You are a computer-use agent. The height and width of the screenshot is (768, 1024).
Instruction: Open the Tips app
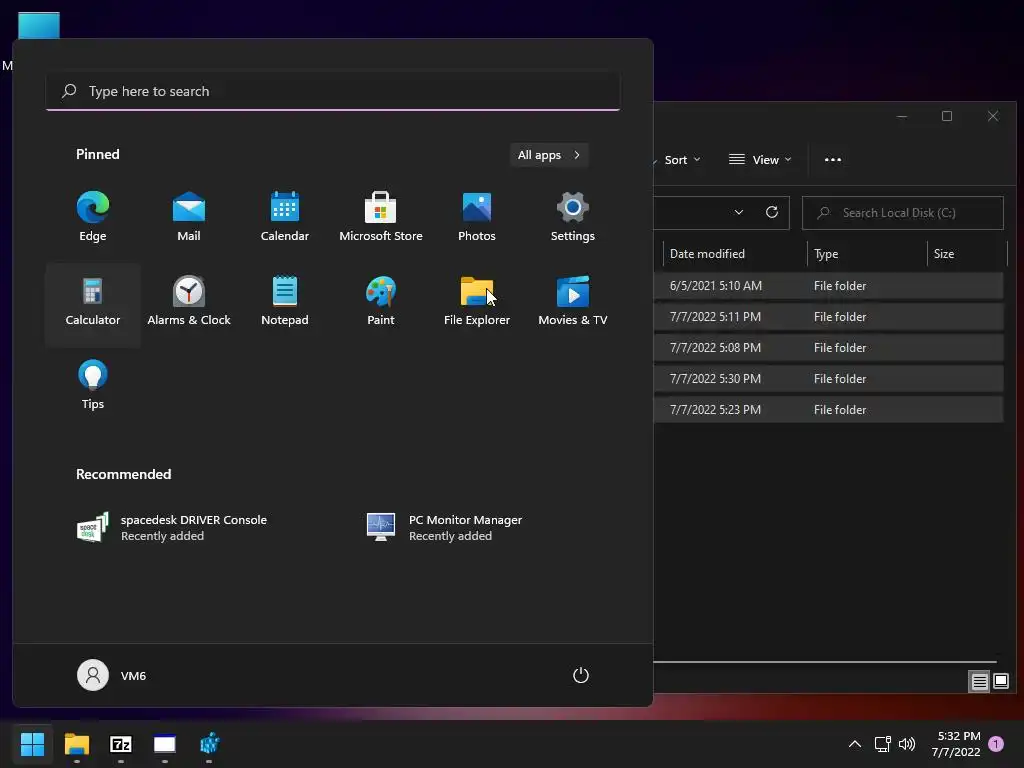click(x=93, y=385)
